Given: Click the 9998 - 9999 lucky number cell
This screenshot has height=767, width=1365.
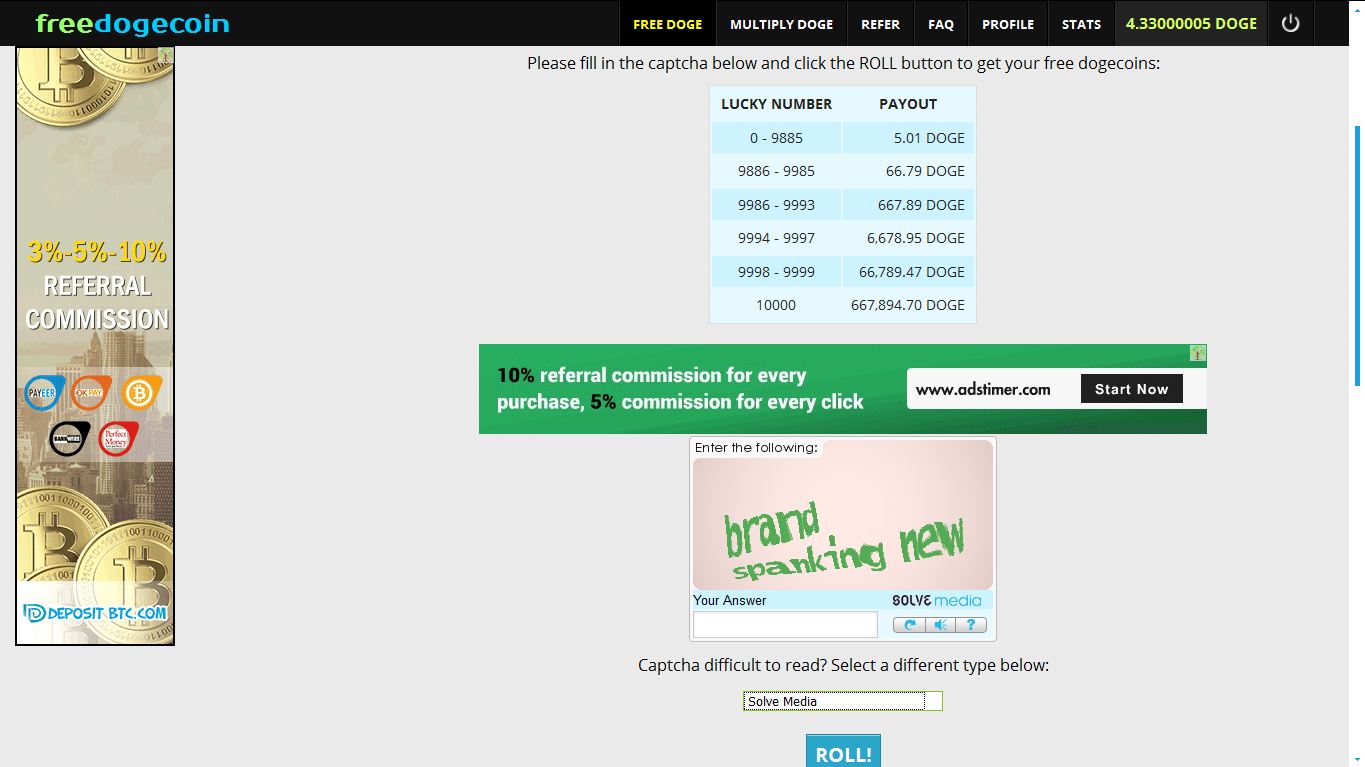Looking at the screenshot, I should point(776,272).
